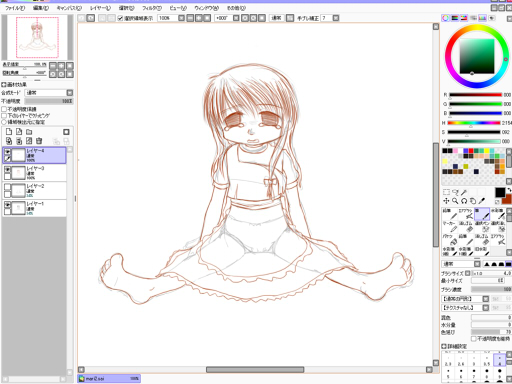This screenshot has height=384, width=512.
Task: Enable the 不透明度保護 preserve opacity checkbox
Action: [x=4, y=109]
